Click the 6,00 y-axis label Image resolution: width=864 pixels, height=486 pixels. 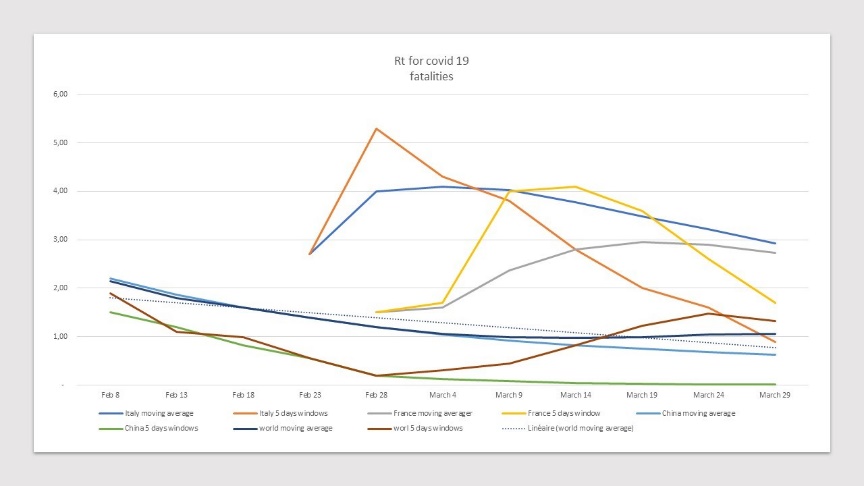pos(61,94)
